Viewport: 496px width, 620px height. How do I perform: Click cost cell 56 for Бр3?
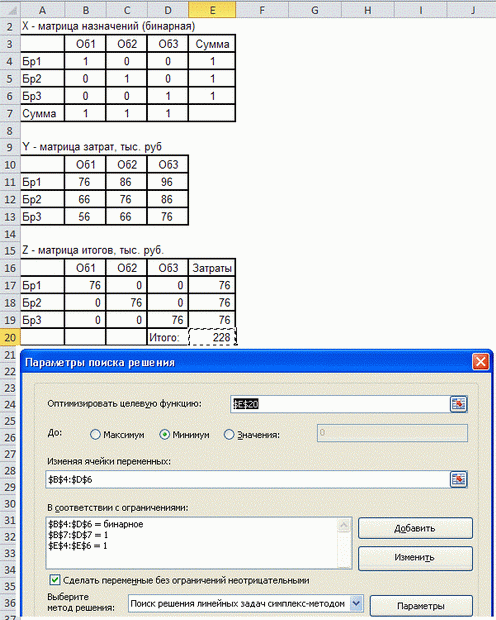tap(85, 217)
